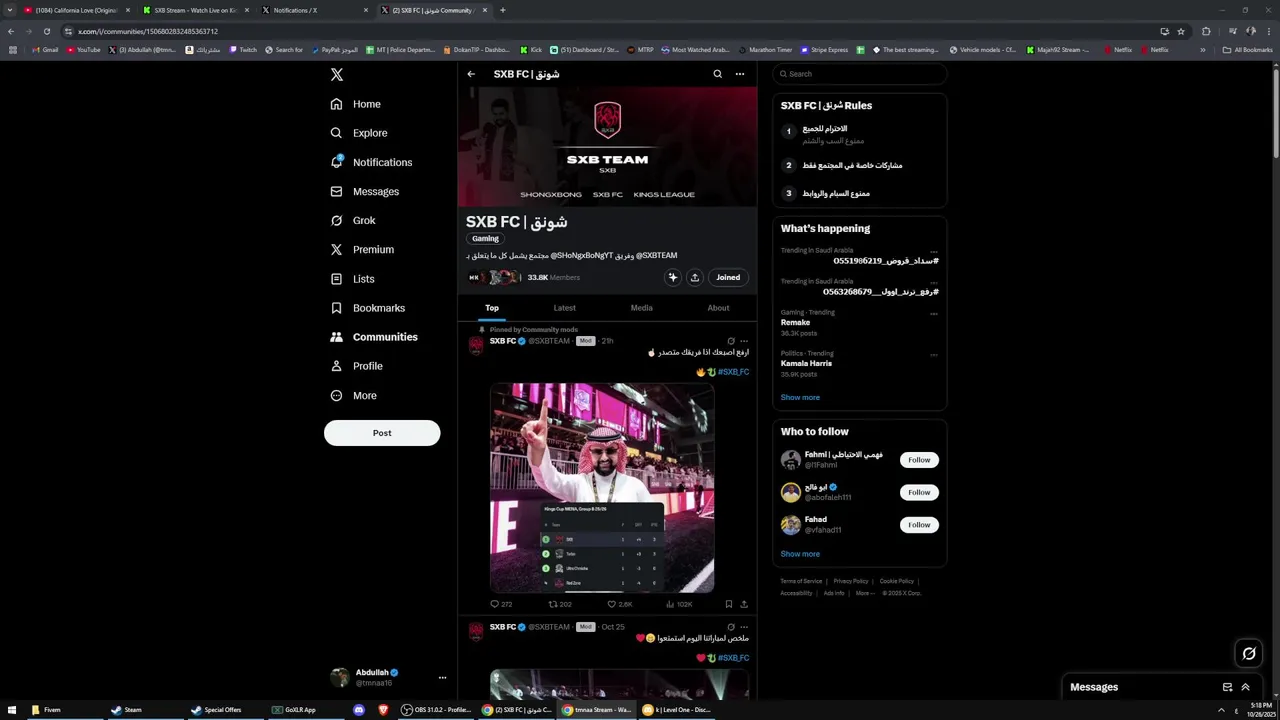Click the Grok sparkle button near Joined
This screenshot has width=1280, height=720.
tap(672, 277)
